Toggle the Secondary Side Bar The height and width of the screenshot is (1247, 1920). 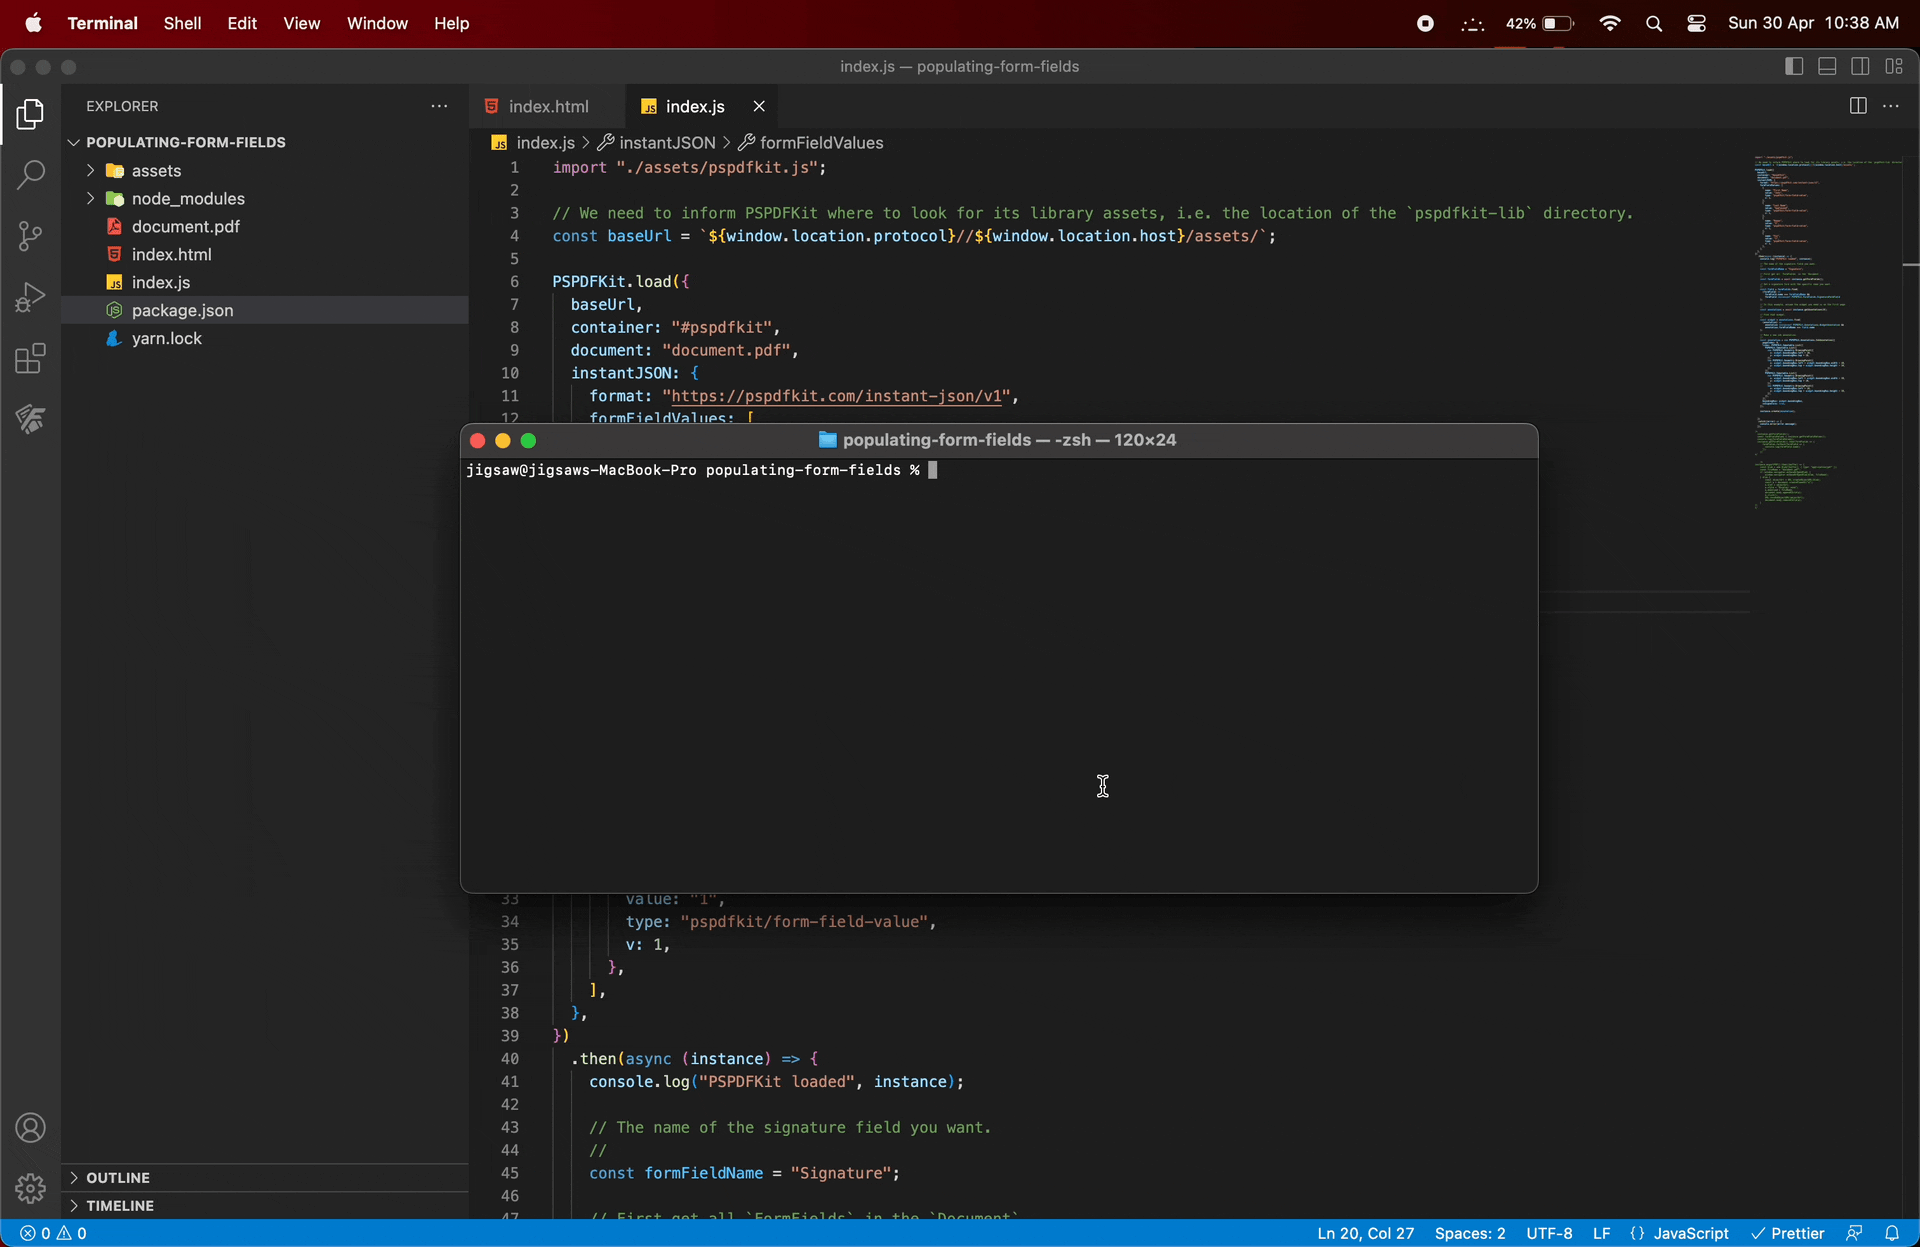coord(1860,66)
